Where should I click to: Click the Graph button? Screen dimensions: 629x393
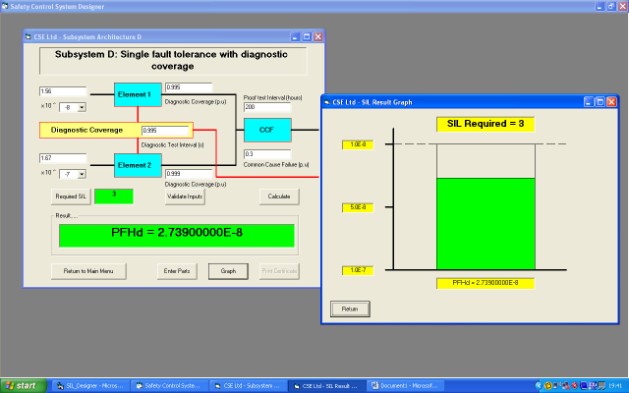pyautogui.click(x=228, y=271)
